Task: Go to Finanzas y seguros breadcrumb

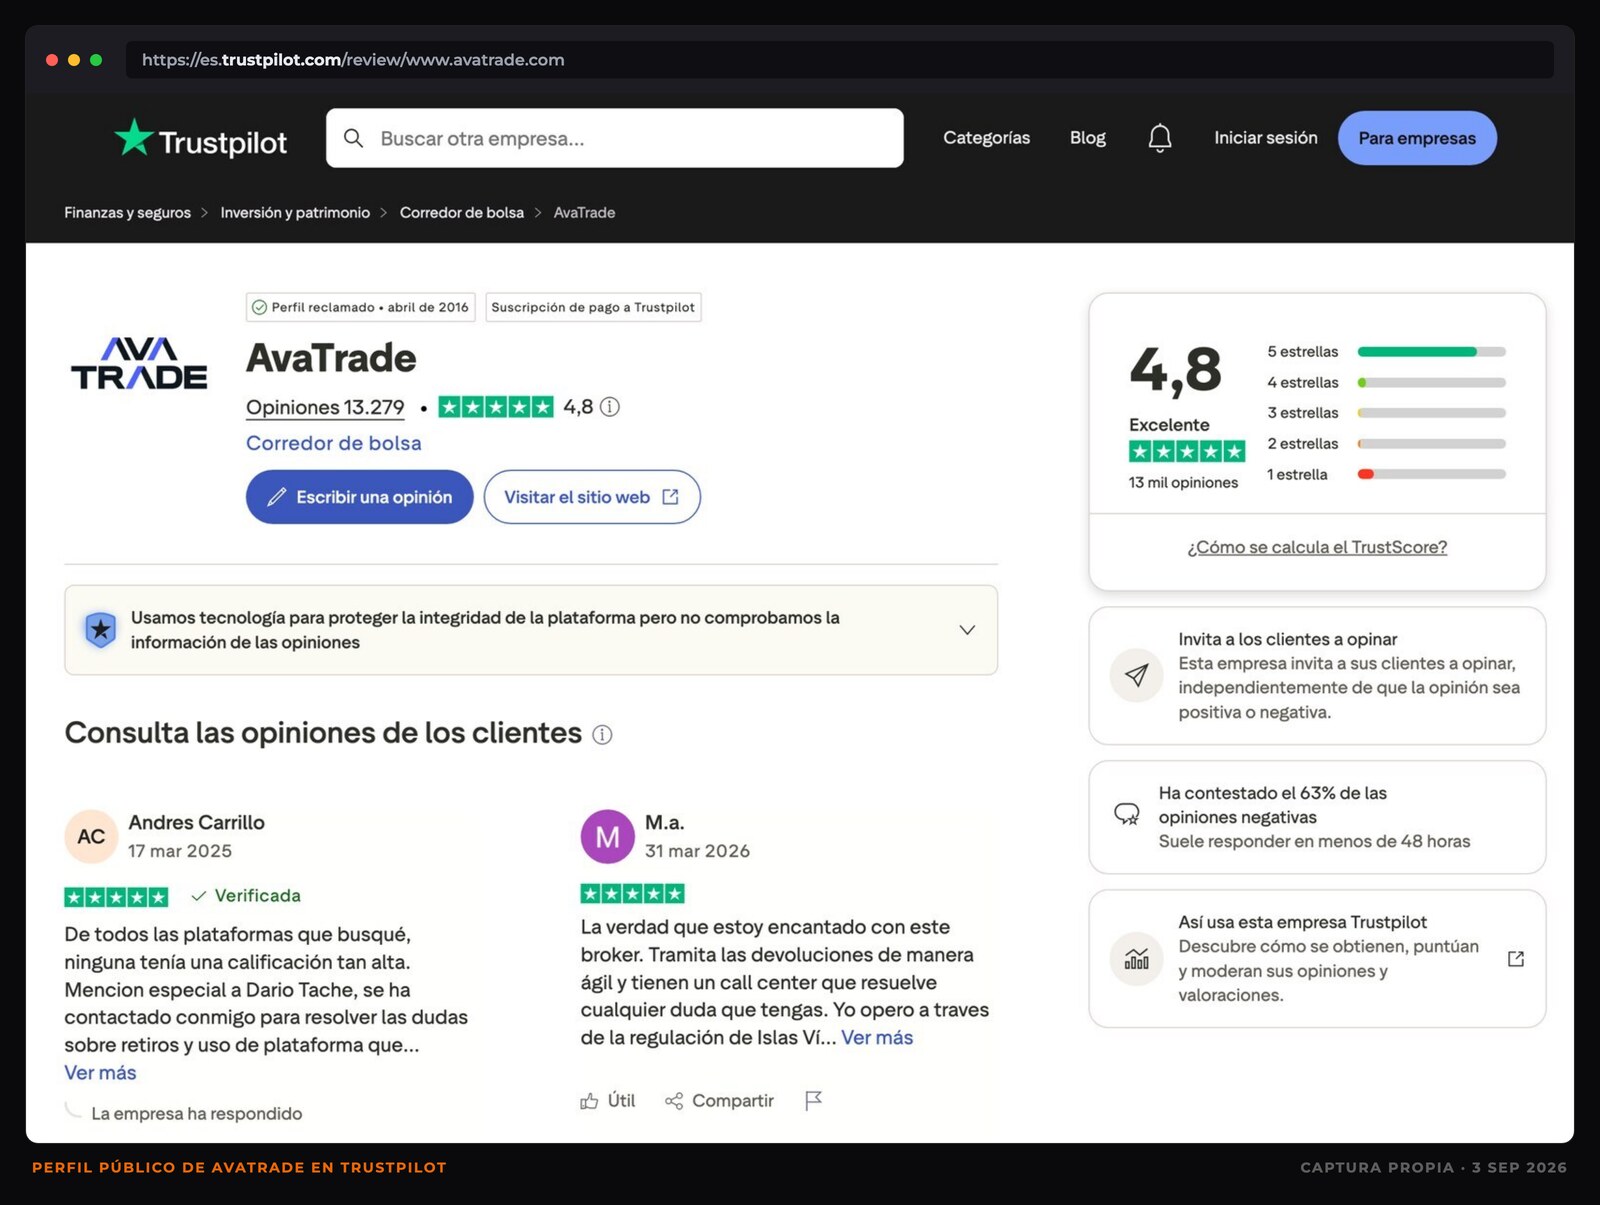Action: tap(127, 213)
